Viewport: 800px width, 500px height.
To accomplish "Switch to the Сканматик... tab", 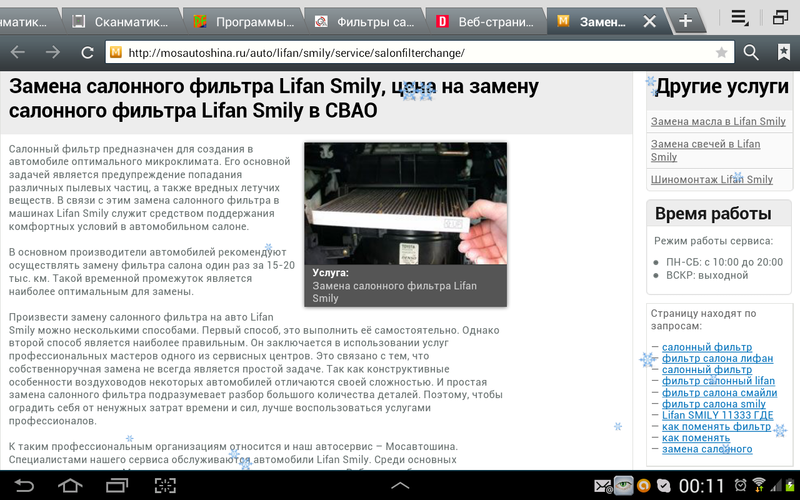I will click(120, 21).
